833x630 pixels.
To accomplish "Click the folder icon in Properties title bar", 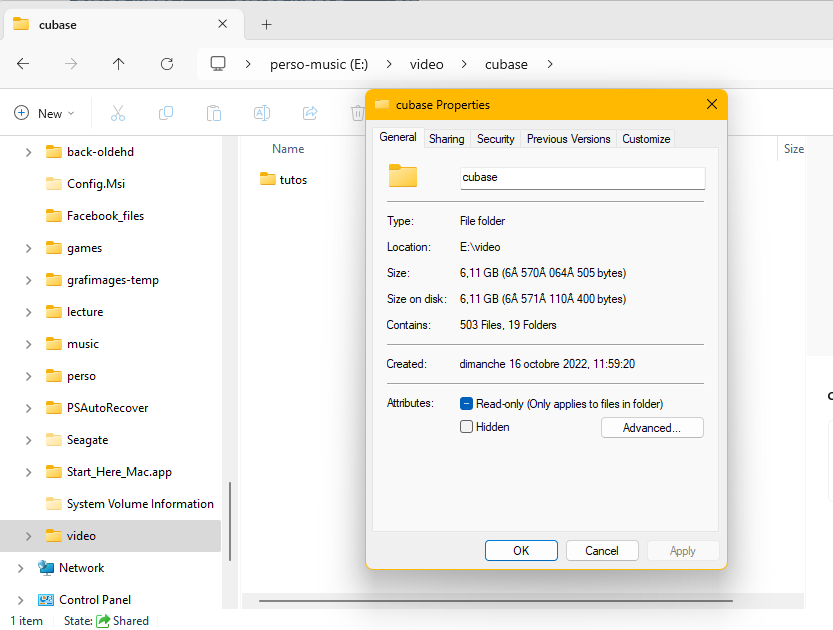I will (382, 104).
